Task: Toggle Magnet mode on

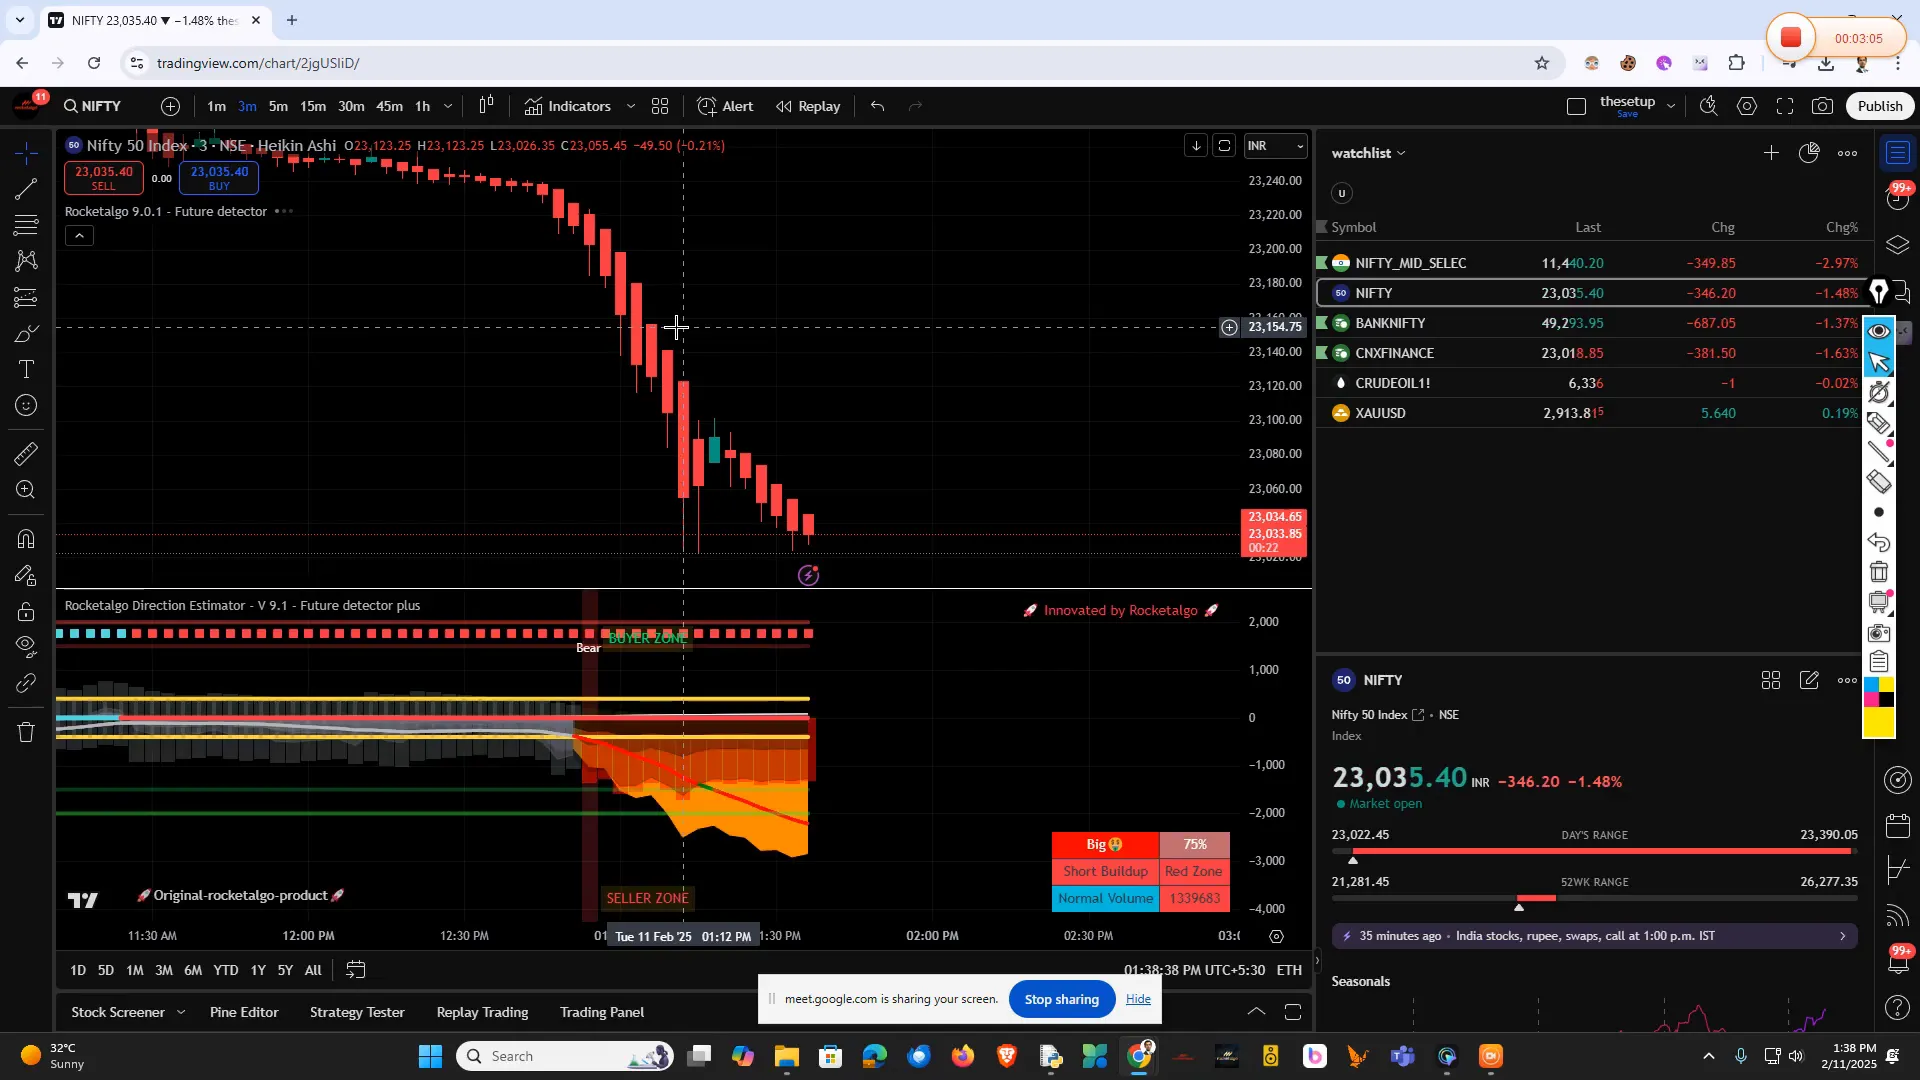Action: [26, 539]
